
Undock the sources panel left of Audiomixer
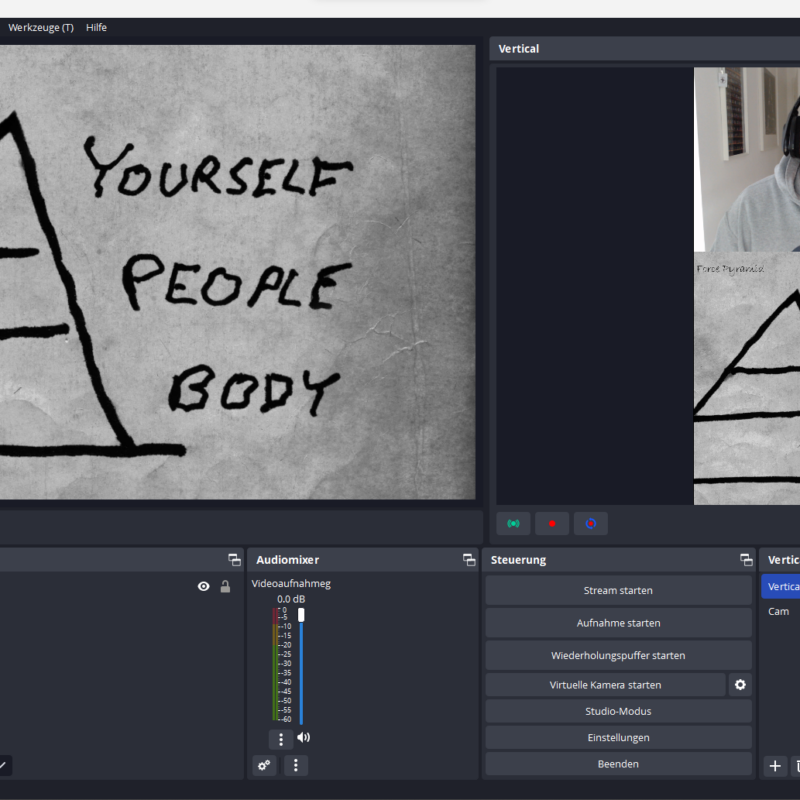[x=234, y=560]
